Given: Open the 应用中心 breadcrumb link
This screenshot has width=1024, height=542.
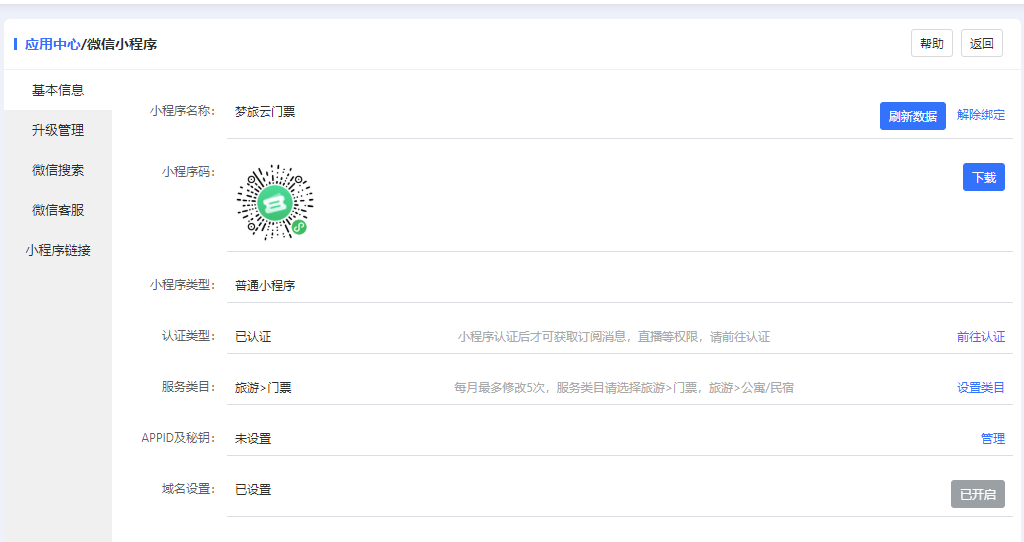Looking at the screenshot, I should click(x=52, y=44).
